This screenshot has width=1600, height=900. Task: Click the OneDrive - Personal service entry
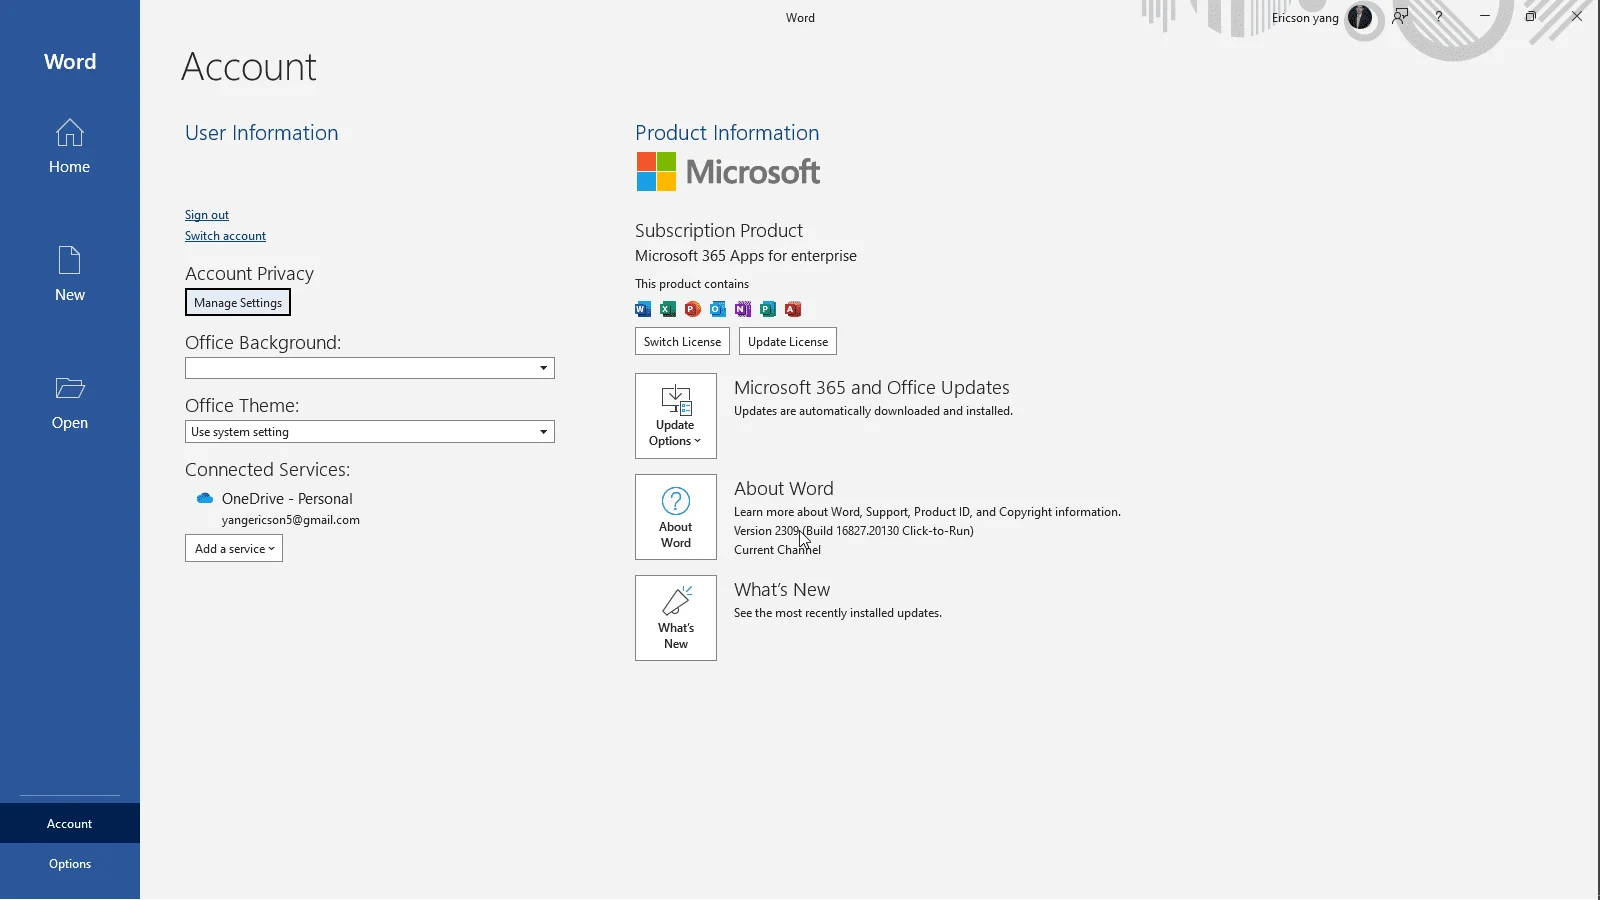coord(287,498)
